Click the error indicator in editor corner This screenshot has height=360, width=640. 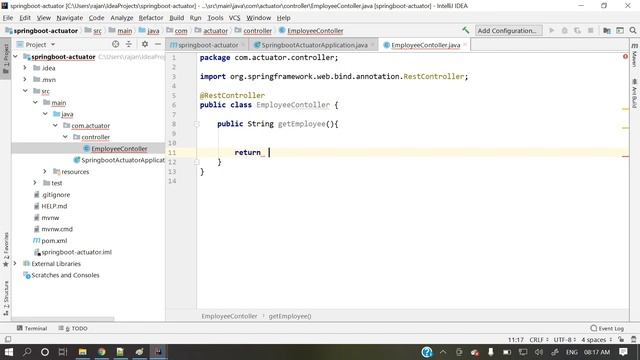click(625, 56)
